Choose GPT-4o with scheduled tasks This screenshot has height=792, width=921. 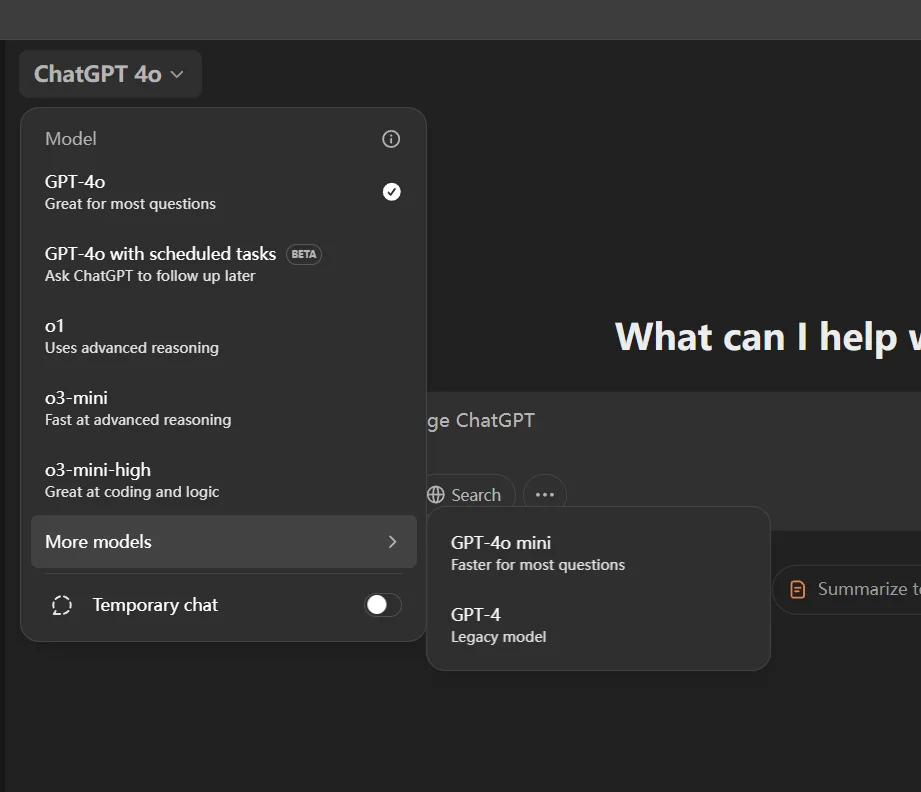click(224, 264)
